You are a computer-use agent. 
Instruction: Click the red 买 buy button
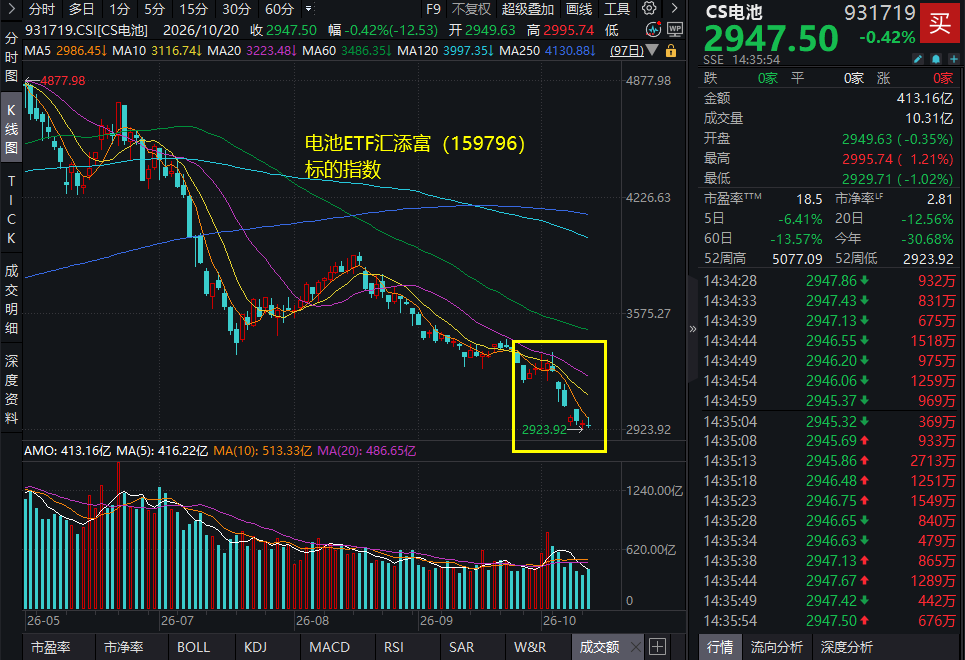pyautogui.click(x=939, y=23)
